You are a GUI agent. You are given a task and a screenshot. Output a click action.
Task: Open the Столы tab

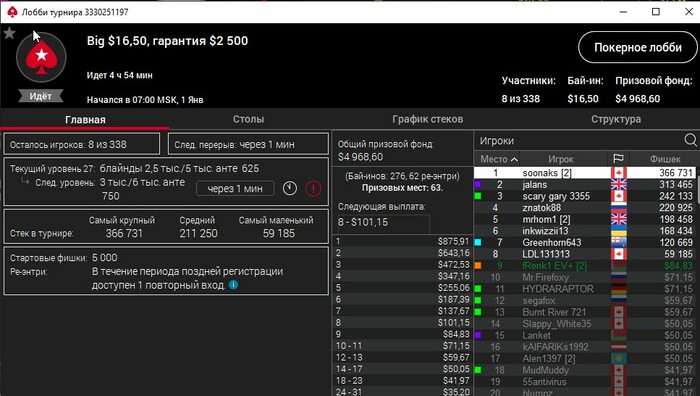tap(248, 119)
